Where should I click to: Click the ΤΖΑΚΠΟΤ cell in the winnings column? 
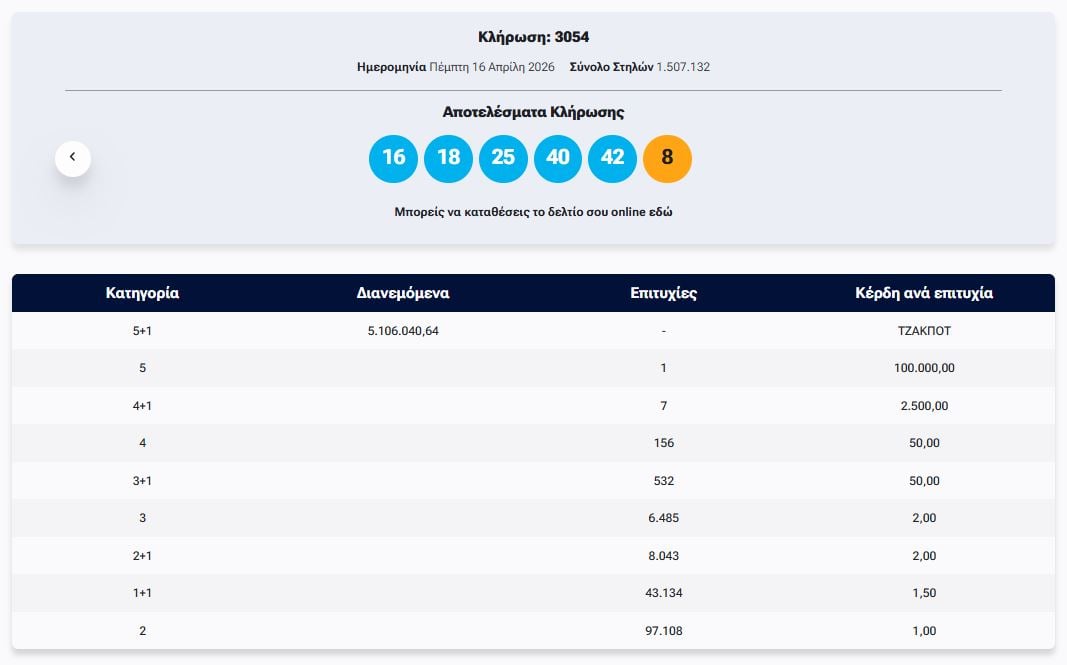point(924,330)
